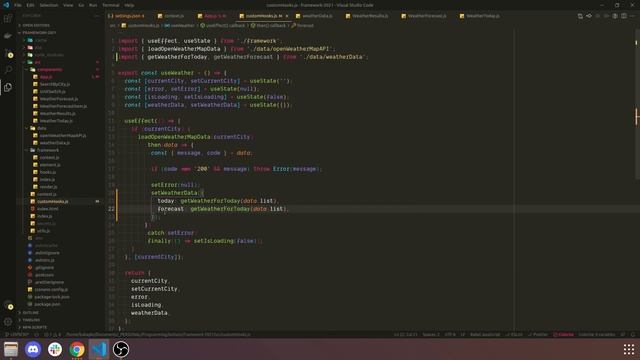The width and height of the screenshot is (640, 360).
Task: Switch to the WeatherResults.js tab
Action: point(370,16)
